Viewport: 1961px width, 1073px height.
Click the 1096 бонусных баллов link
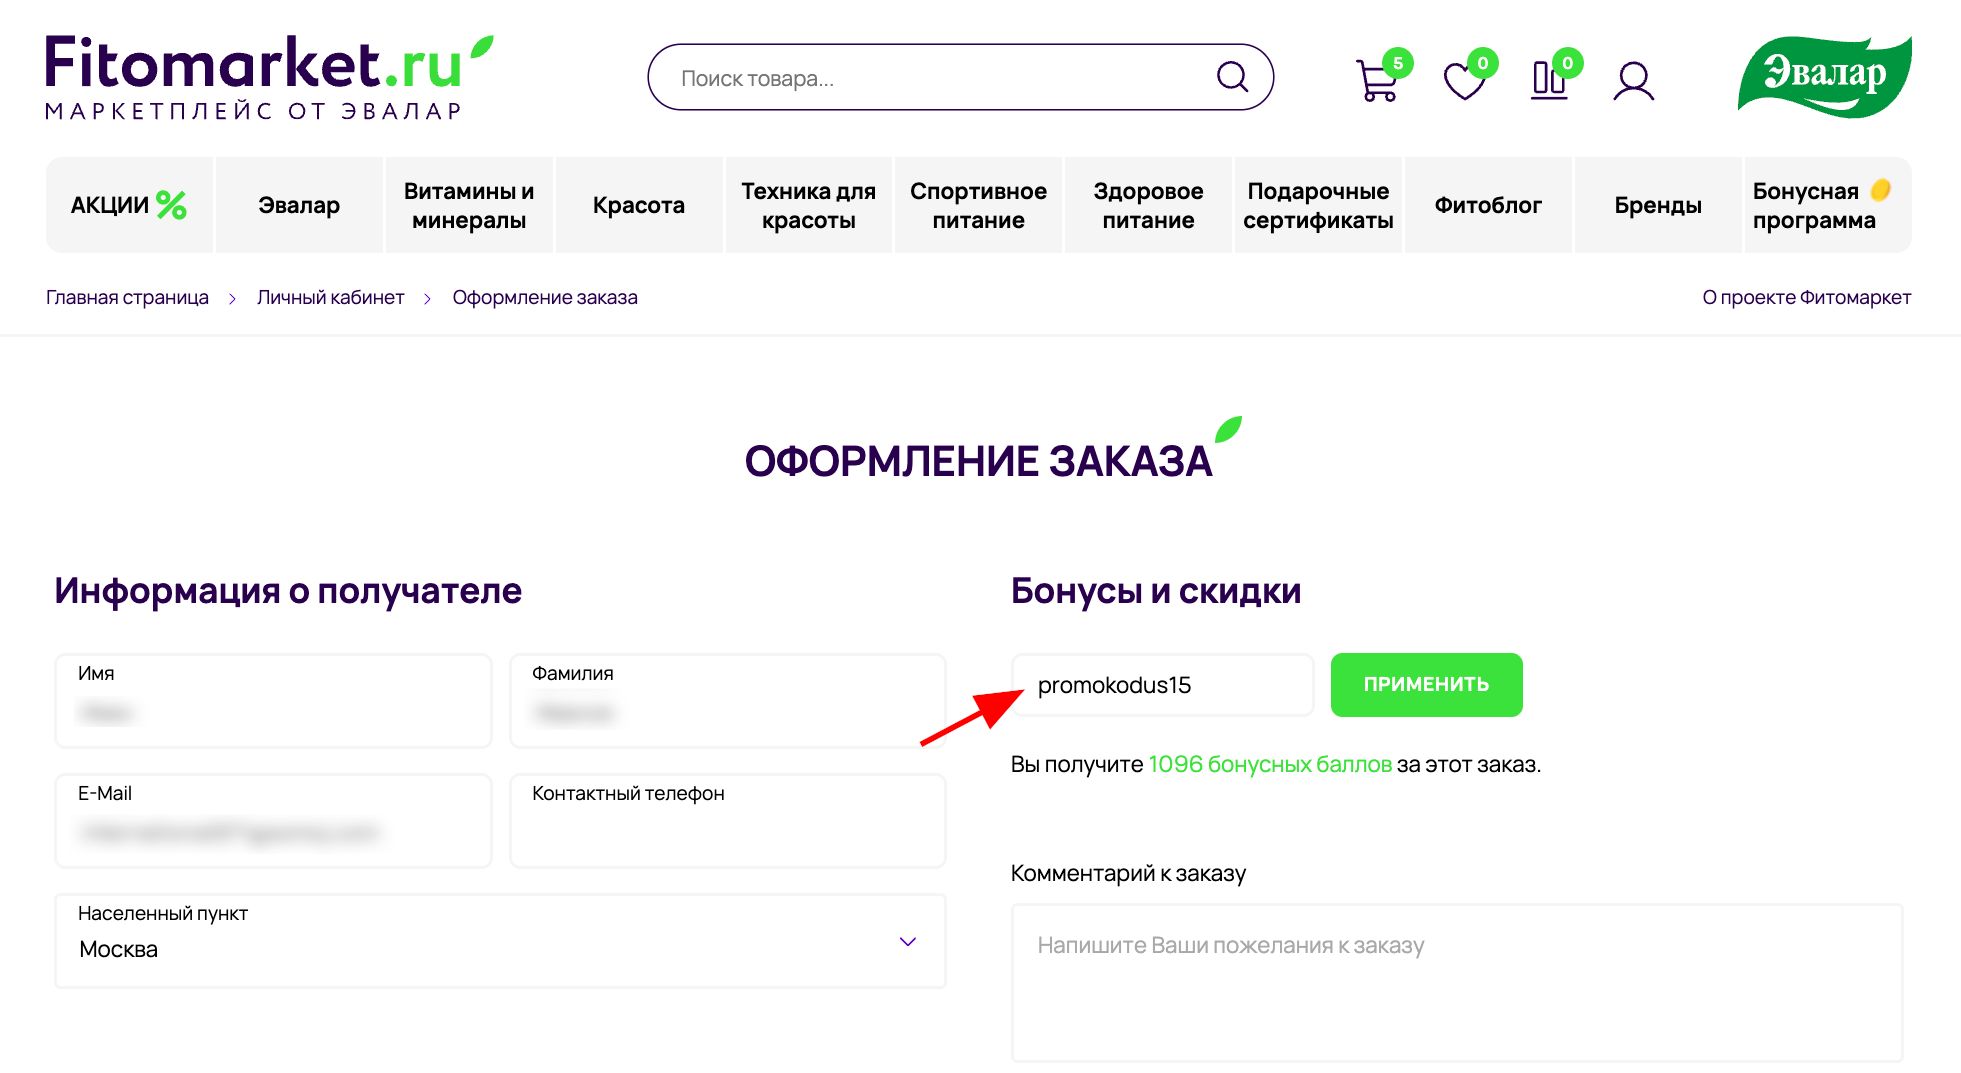[x=1269, y=764]
